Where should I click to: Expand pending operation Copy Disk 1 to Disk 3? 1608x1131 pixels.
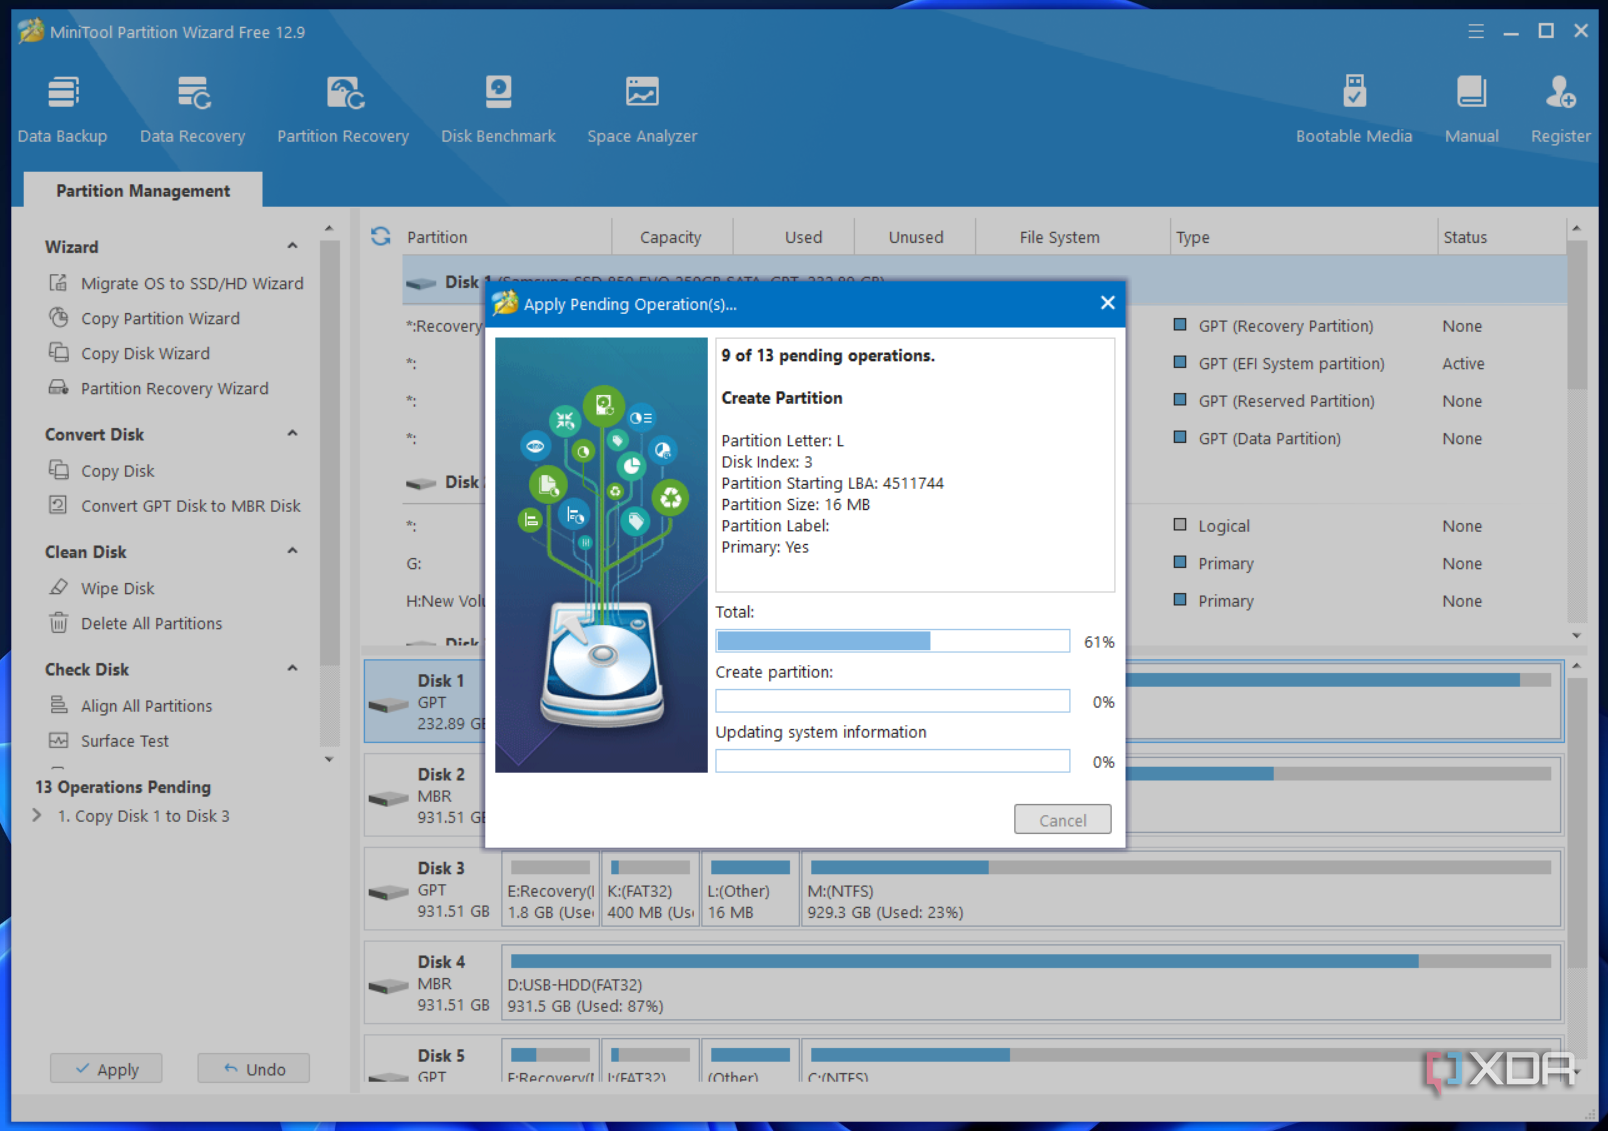[37, 816]
